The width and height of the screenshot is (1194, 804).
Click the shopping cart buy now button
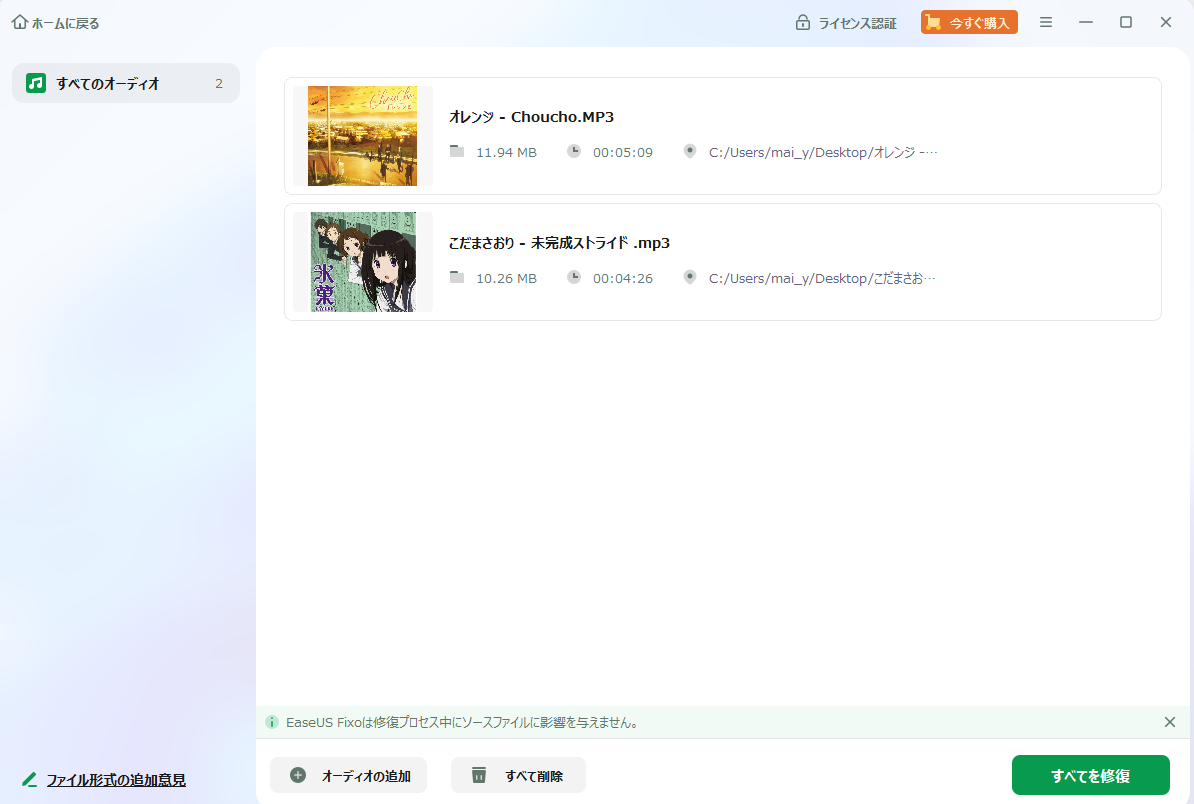coord(968,22)
